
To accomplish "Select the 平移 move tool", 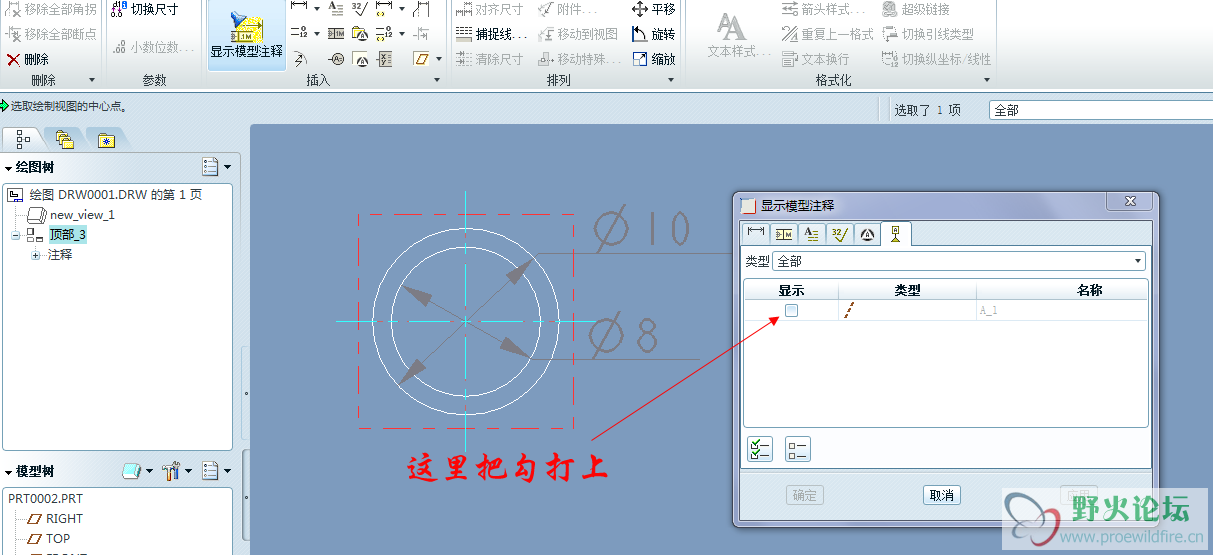I will 653,9.
